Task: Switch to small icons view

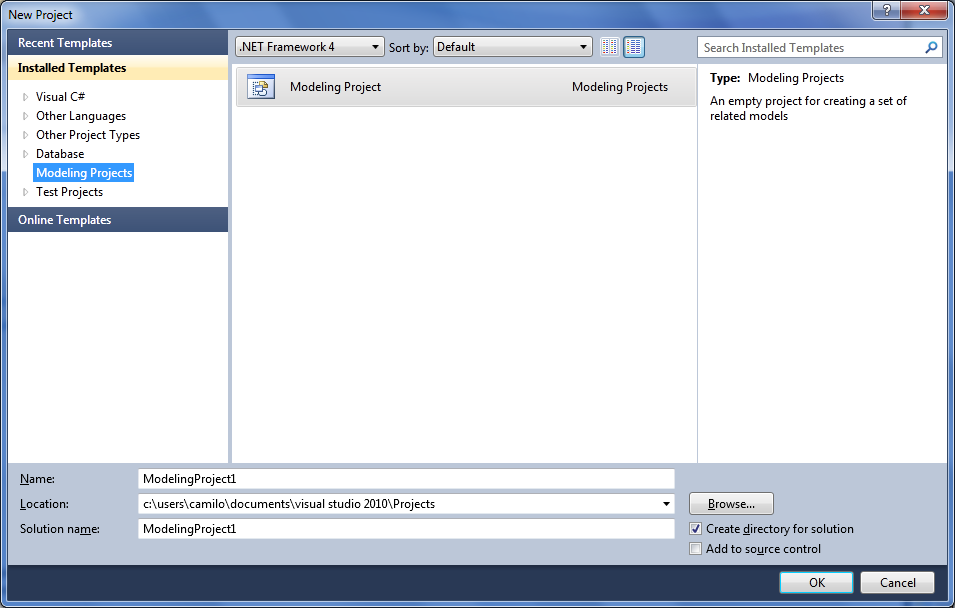Action: coord(609,47)
